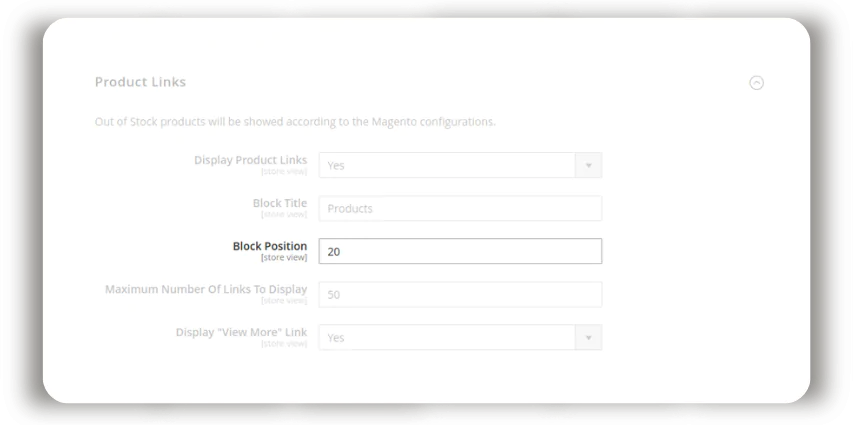Click the Product Links section heading
The image size is (853, 425).
coord(140,82)
